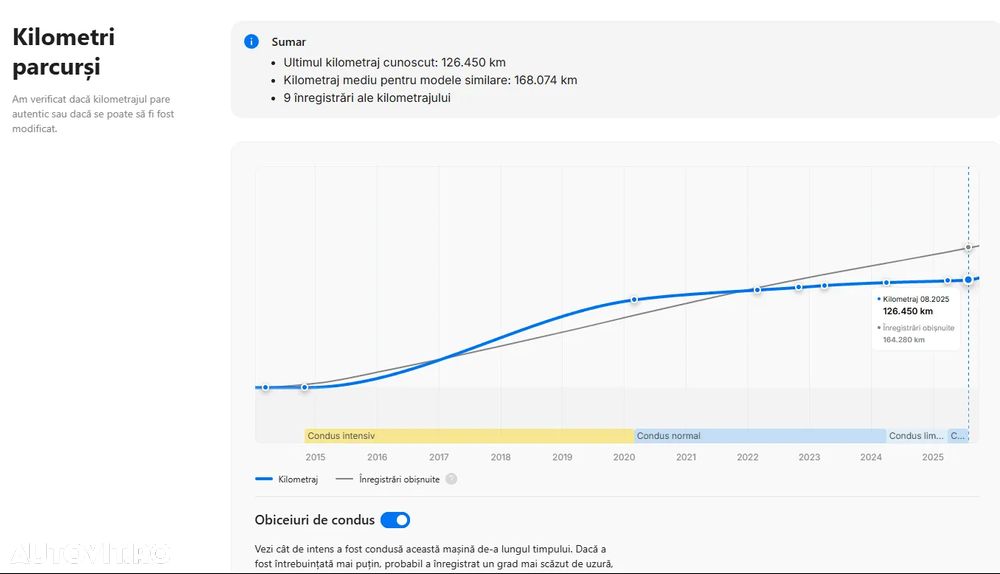Turn off the Obiceiuri de condus switch
The height and width of the screenshot is (574, 1000).
tap(395, 520)
